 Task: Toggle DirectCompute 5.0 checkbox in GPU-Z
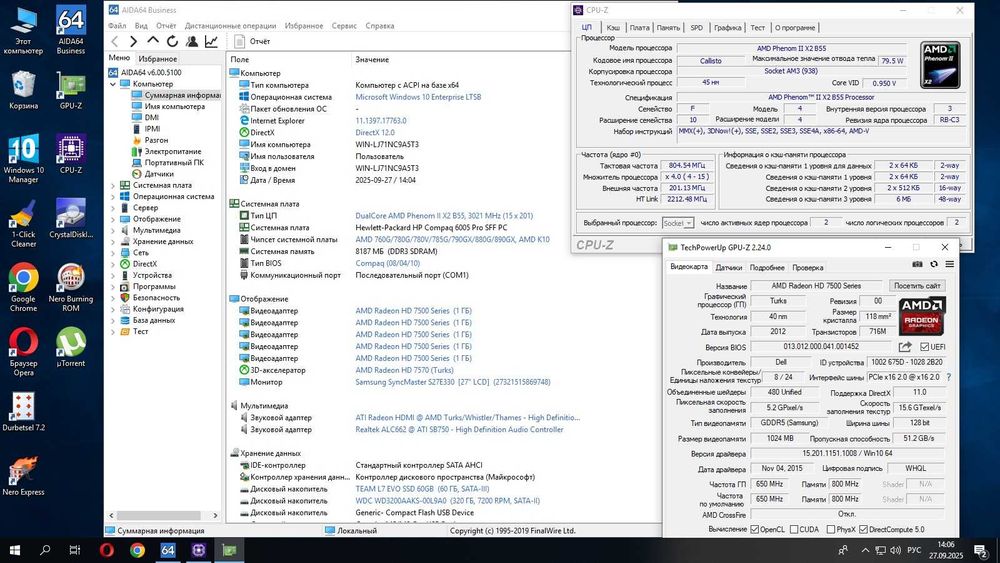point(864,529)
